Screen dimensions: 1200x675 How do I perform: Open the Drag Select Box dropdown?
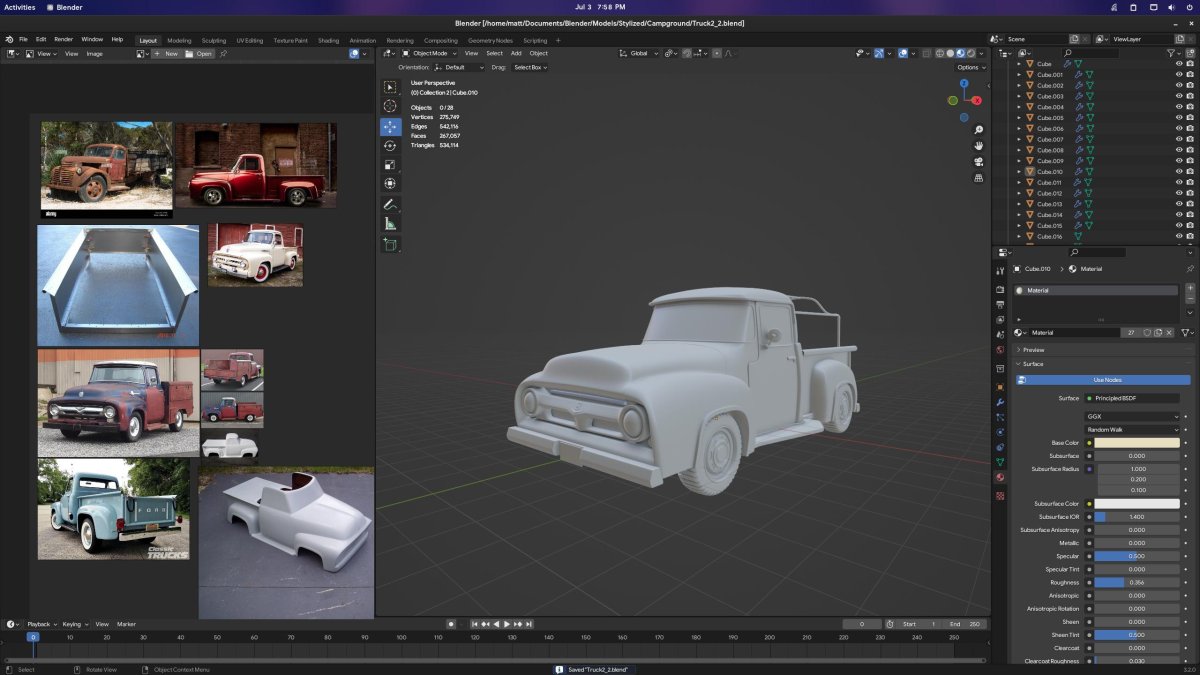(530, 67)
